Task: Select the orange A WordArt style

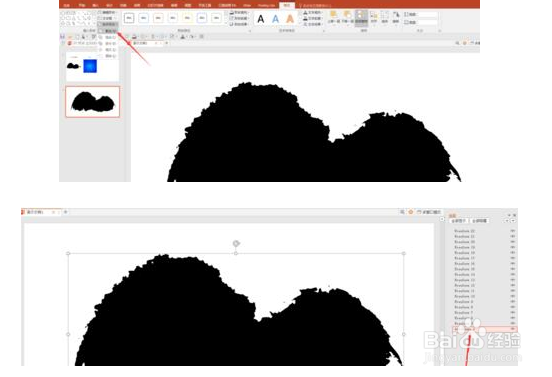Action: 290,19
